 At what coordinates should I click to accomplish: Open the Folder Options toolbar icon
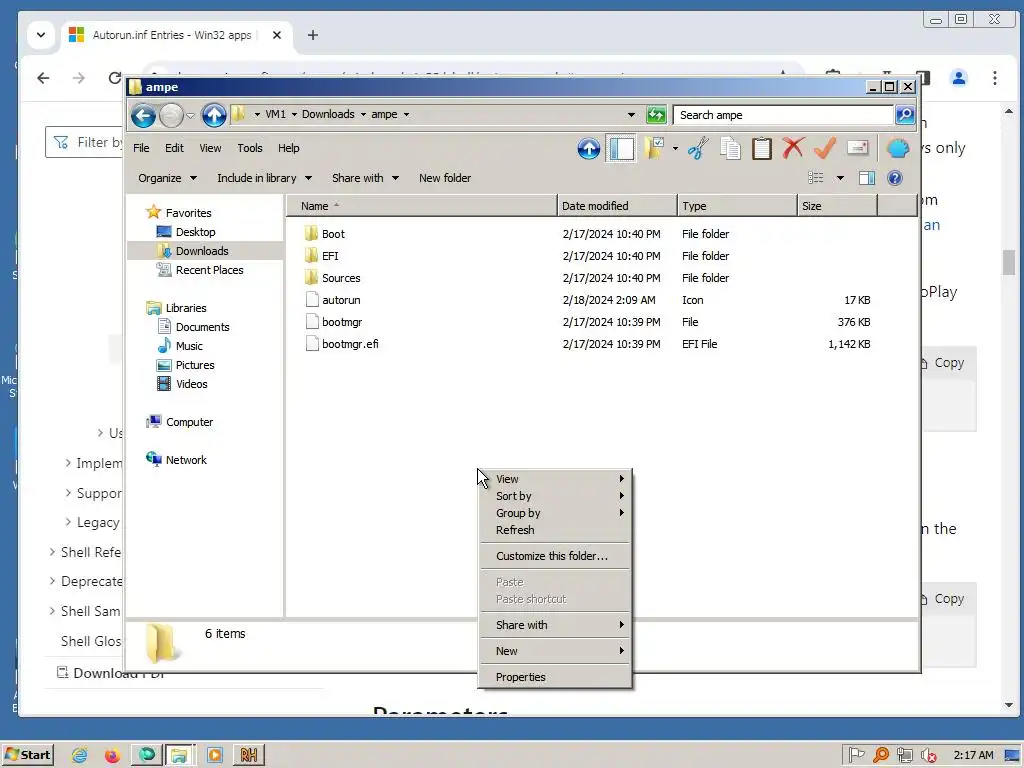[x=654, y=148]
